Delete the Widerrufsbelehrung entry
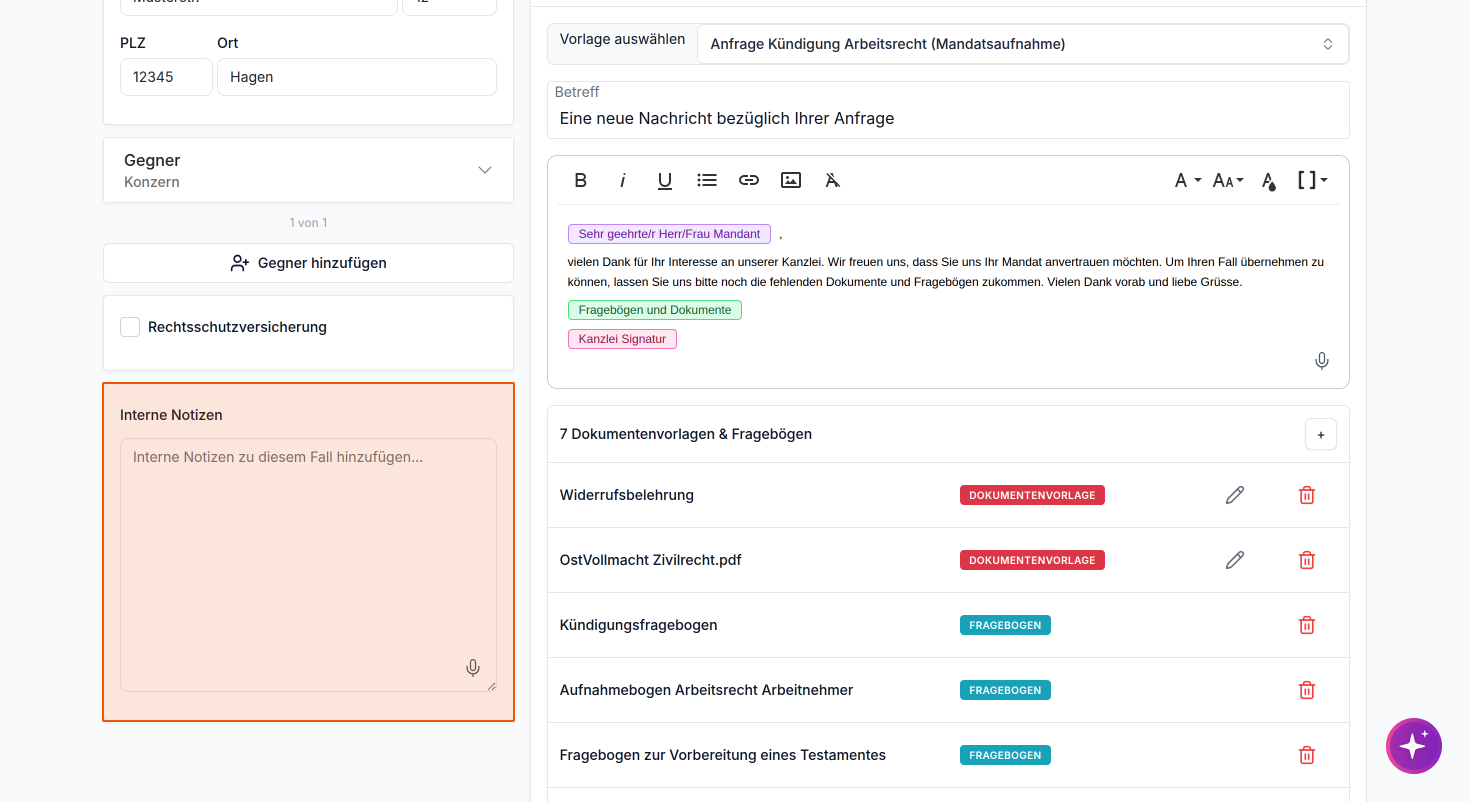This screenshot has width=1470, height=802. pyautogui.click(x=1306, y=495)
